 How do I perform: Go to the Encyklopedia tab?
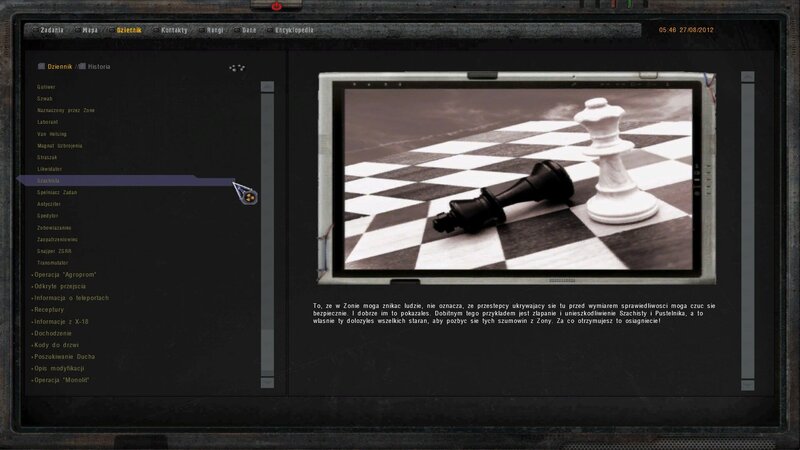tap(295, 30)
